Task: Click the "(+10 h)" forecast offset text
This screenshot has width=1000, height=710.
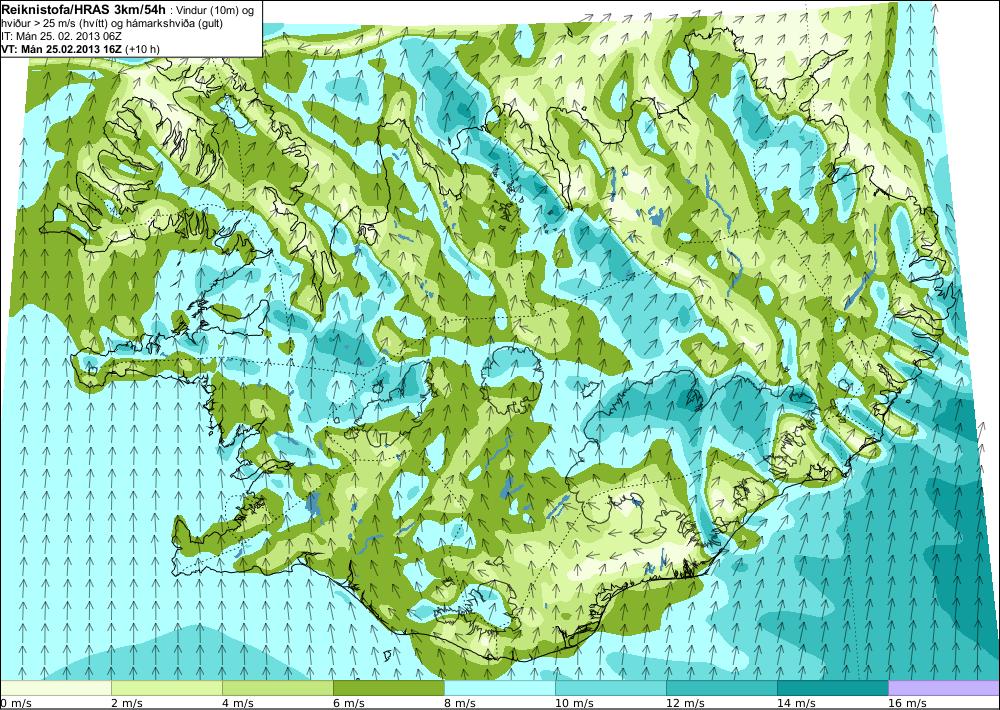Action: [x=142, y=49]
